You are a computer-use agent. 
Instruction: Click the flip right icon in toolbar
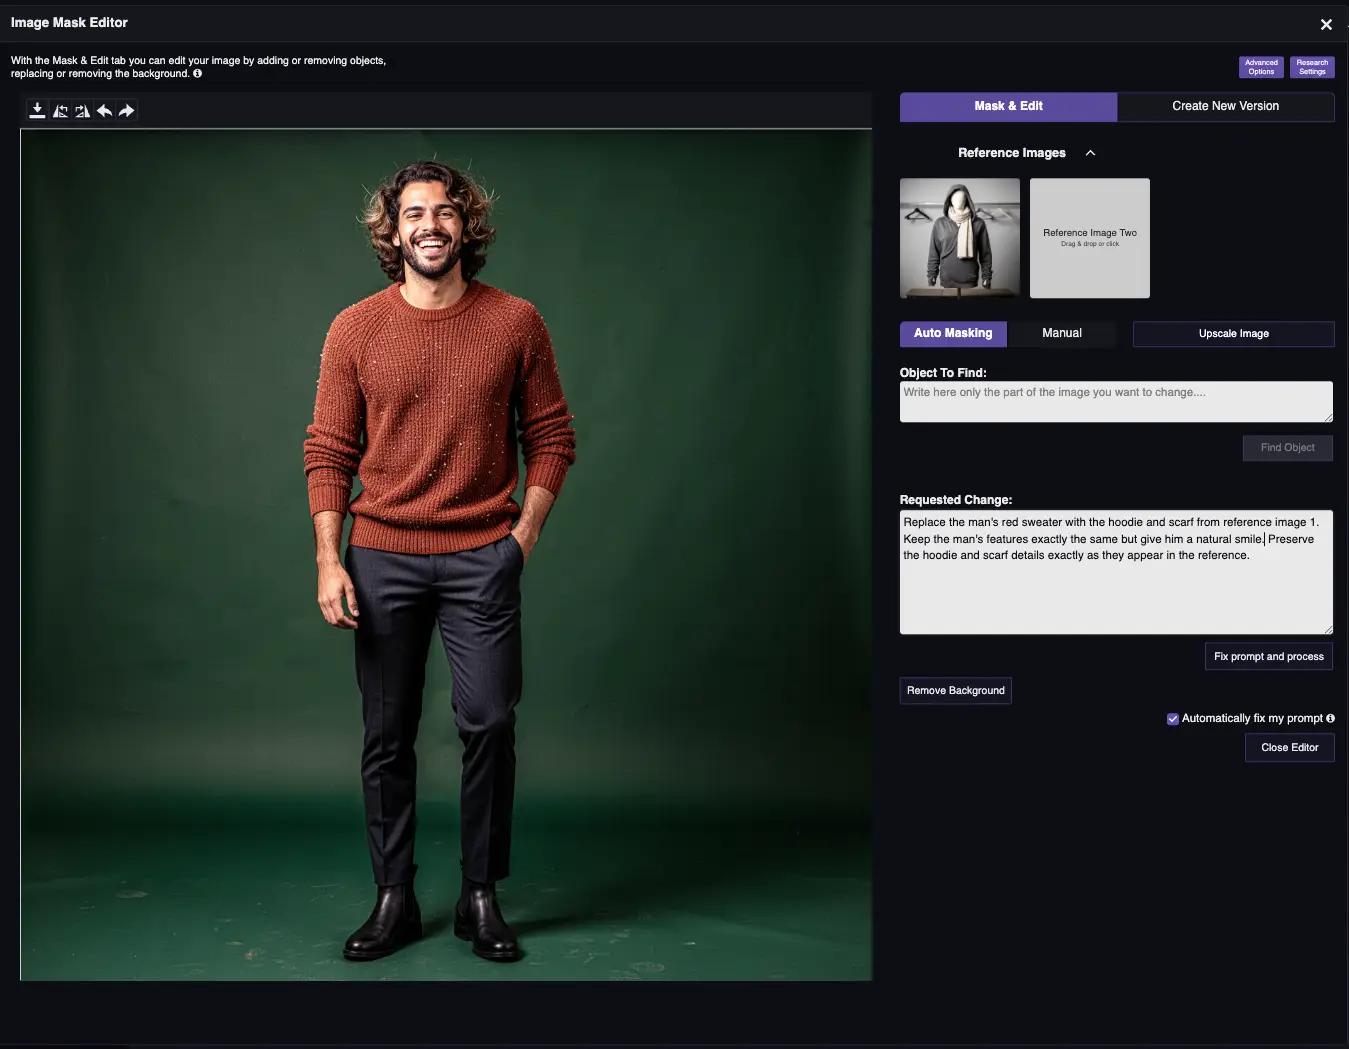tap(82, 111)
